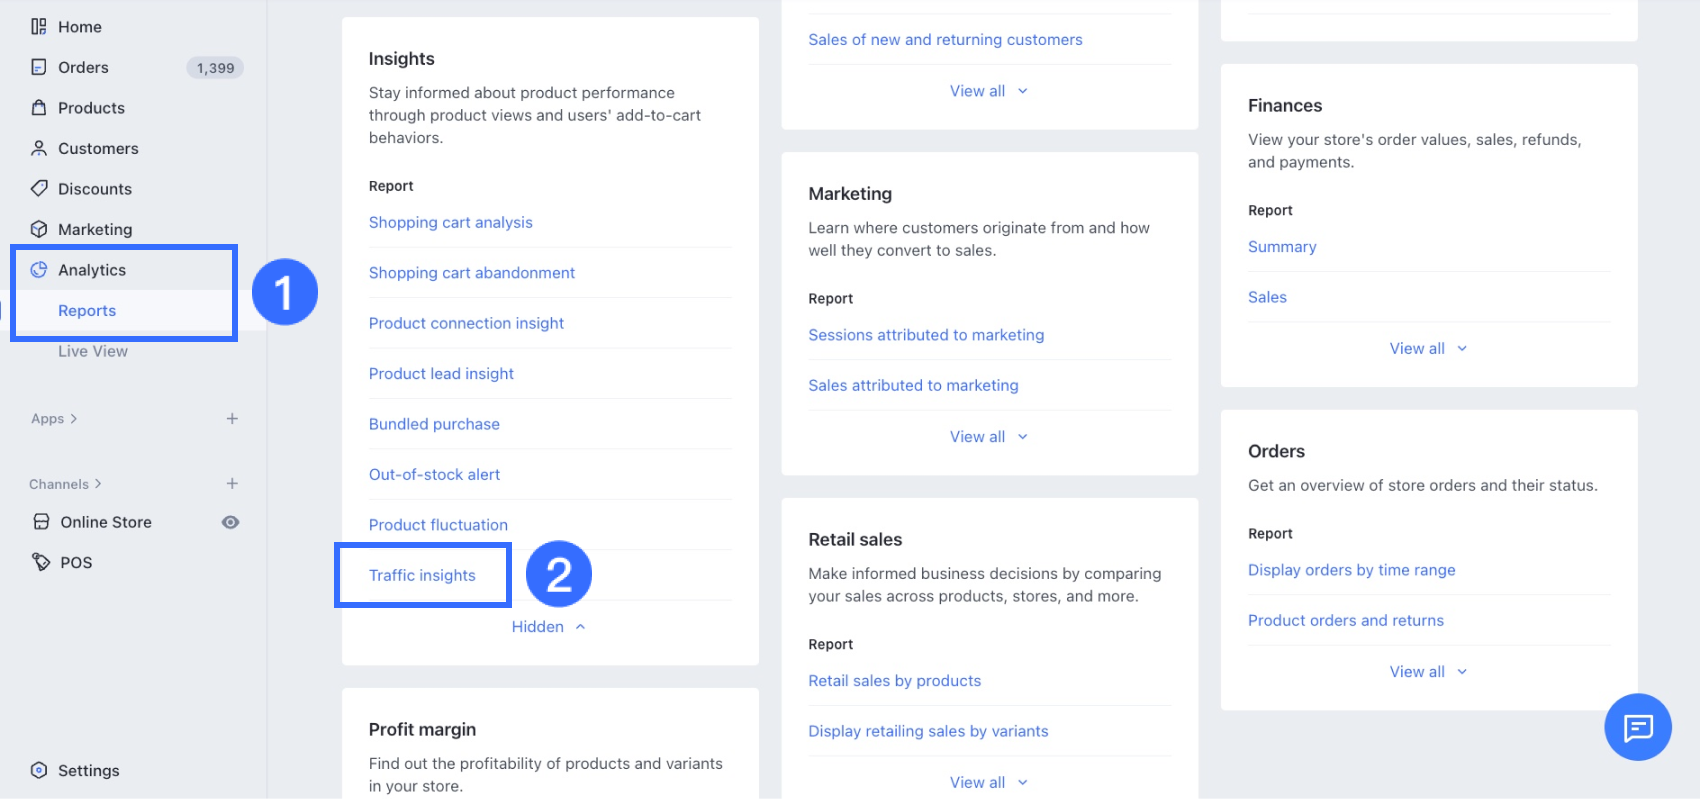The image size is (1700, 799).
Task: Select Reports under Analytics
Action: pyautogui.click(x=87, y=311)
